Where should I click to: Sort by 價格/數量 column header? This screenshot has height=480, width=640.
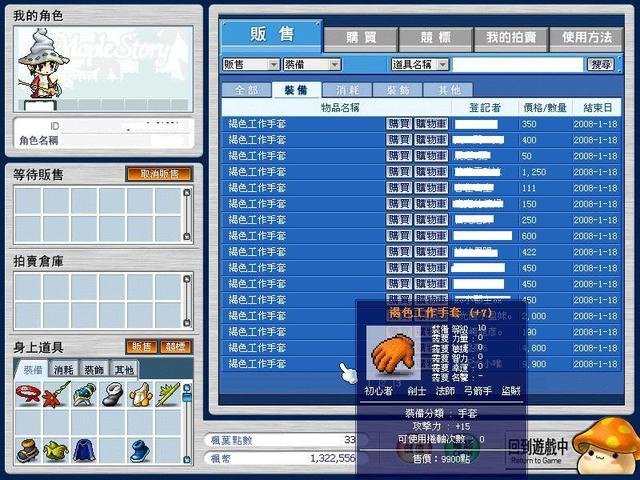tap(545, 108)
